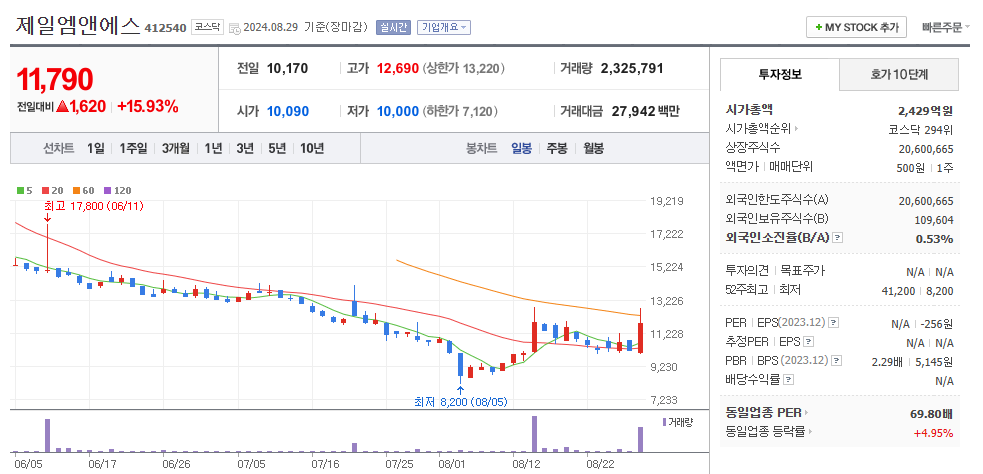983x474 pixels.
Task: Open the 빠른주문 dropdown
Action: click(945, 28)
